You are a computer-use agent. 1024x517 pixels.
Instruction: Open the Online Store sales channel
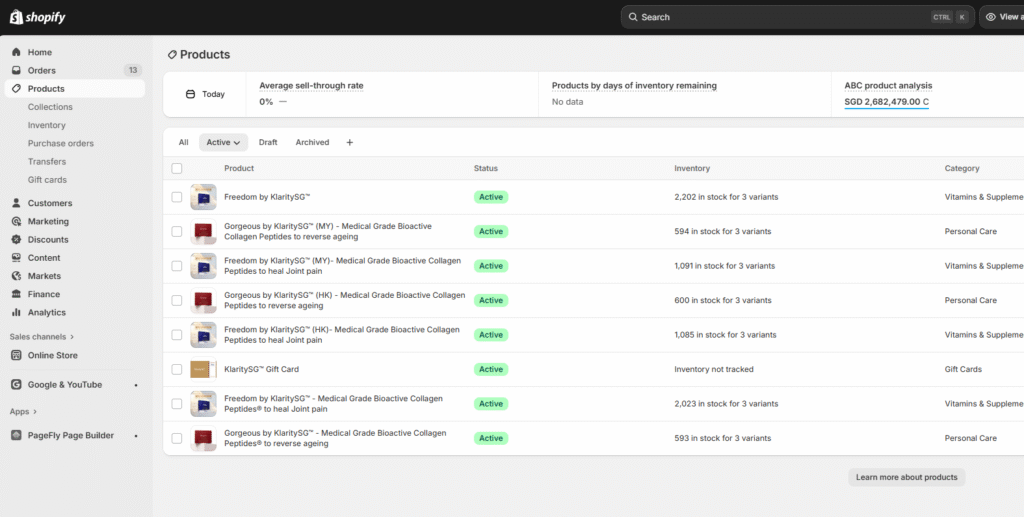pyautogui.click(x=52, y=355)
